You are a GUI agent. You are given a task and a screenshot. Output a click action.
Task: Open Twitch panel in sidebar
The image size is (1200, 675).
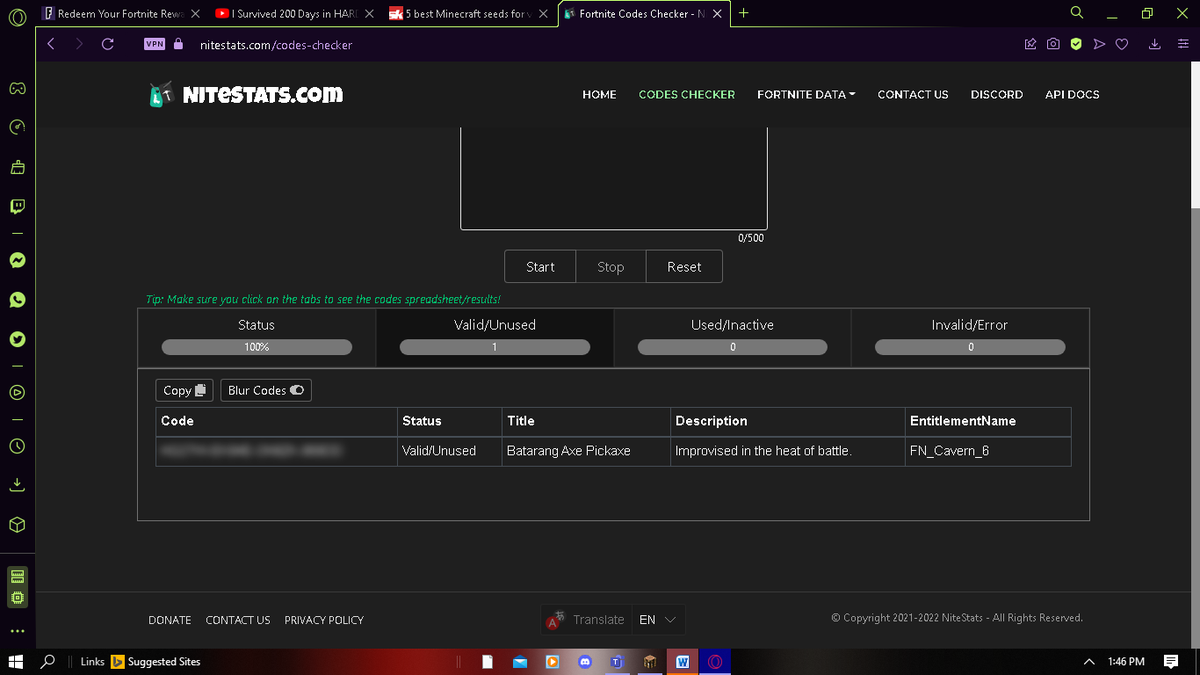17,207
